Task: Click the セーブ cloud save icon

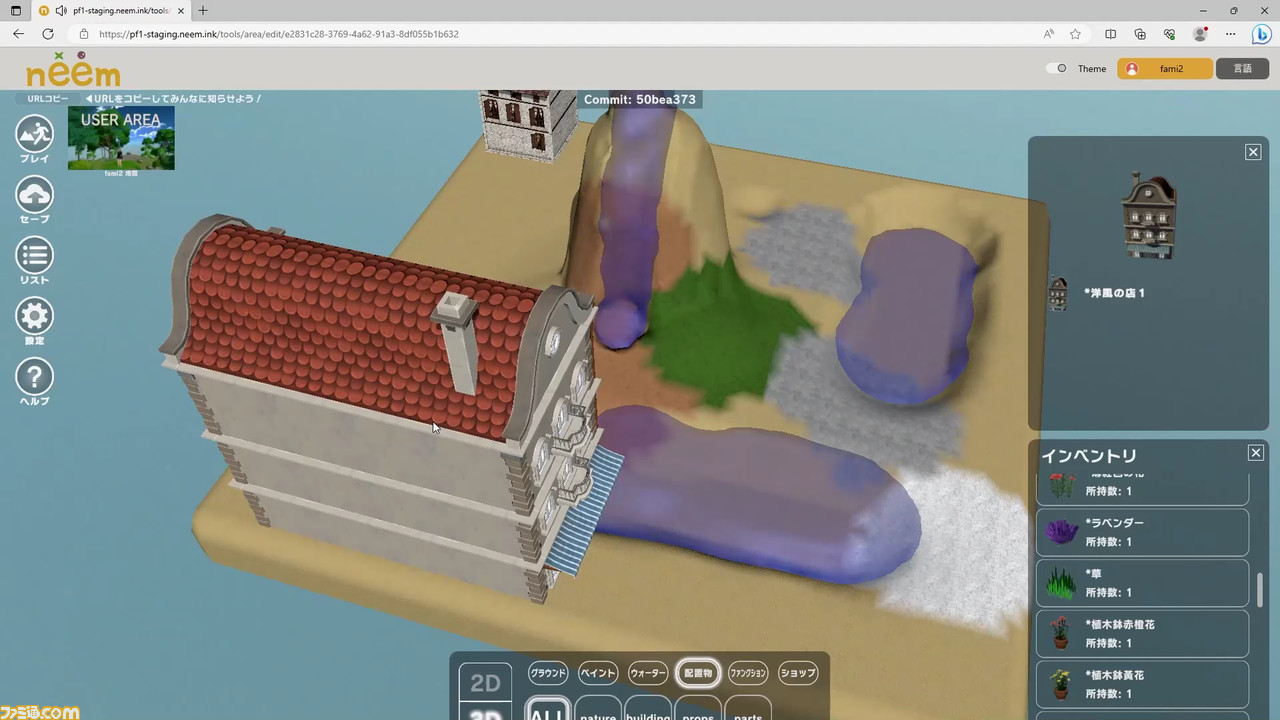Action: 34,196
